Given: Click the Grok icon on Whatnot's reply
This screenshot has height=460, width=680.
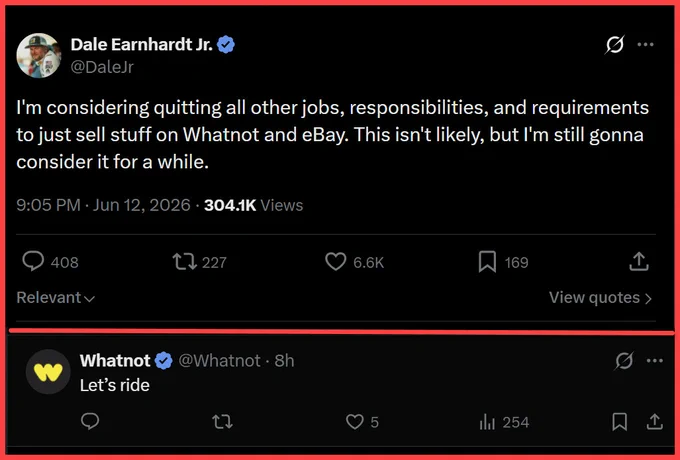Looking at the screenshot, I should pos(624,361).
